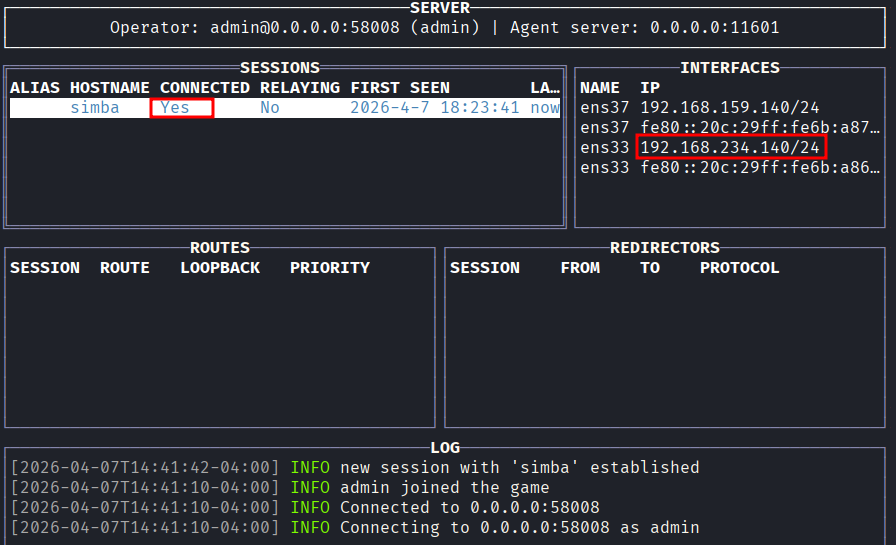This screenshot has height=545, width=896.
Task: Click the RELAYING column header
Action: point(300,88)
